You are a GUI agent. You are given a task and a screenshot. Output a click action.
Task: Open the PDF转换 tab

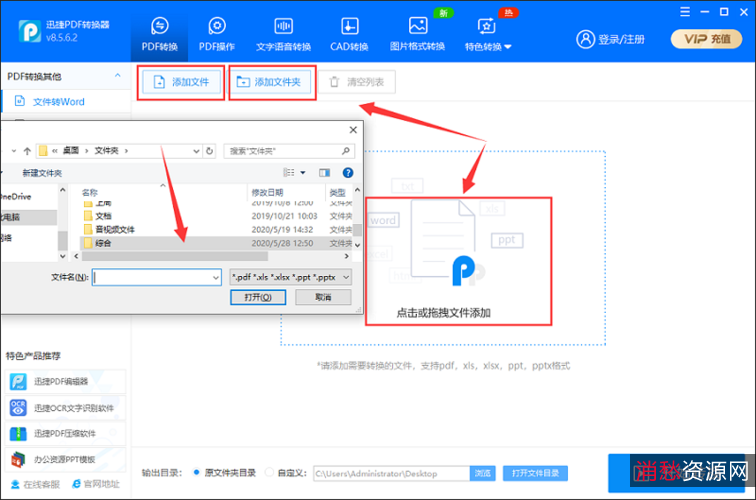(160, 34)
